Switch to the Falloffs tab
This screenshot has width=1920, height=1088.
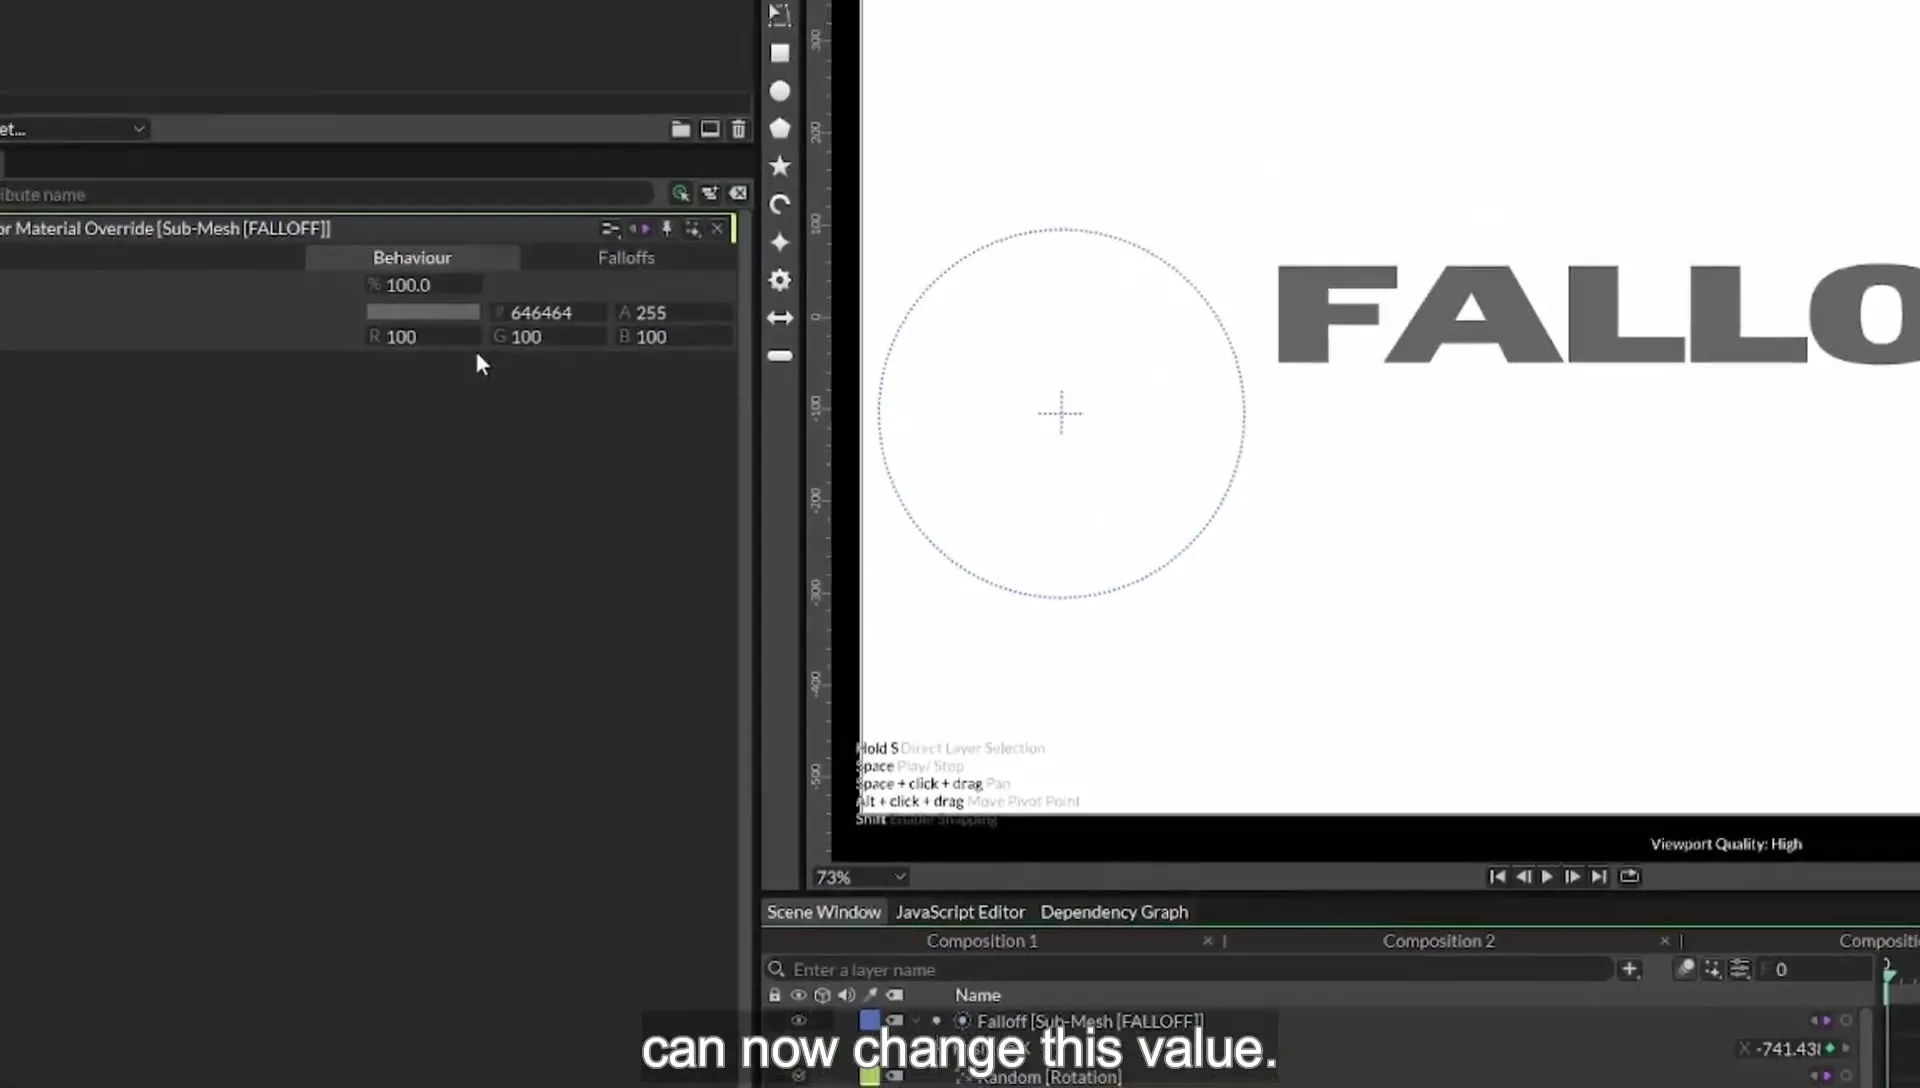coord(626,258)
